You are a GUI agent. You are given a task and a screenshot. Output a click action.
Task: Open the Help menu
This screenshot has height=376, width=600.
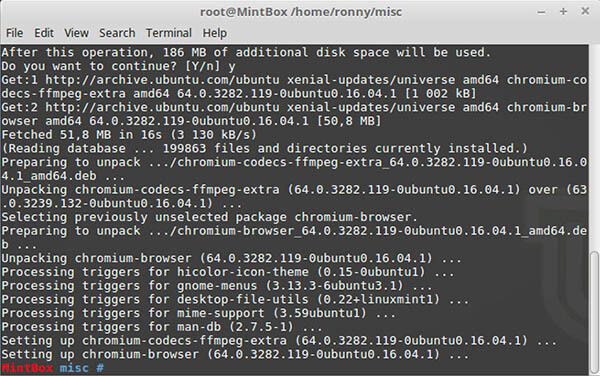pos(215,33)
